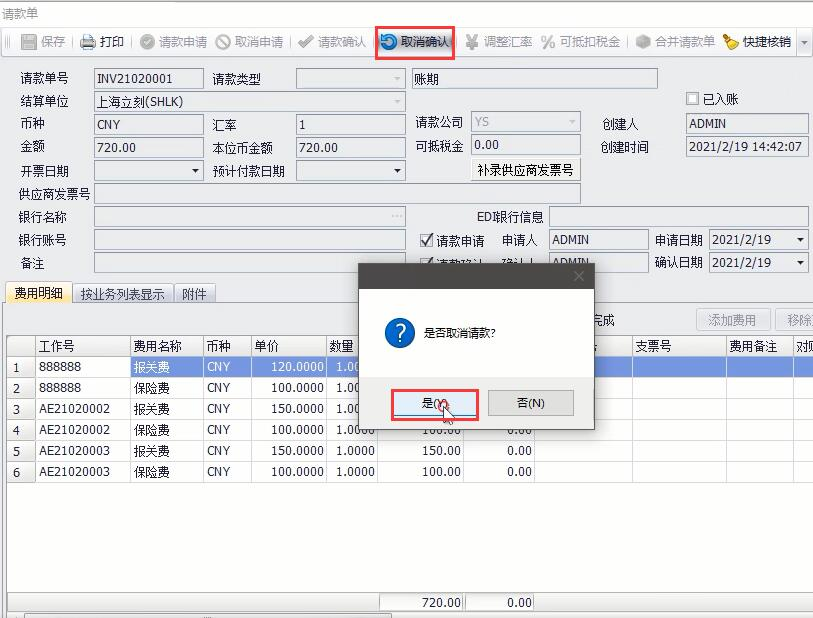
Task: Toggle the 已入账 checkbox
Action: tap(692, 99)
